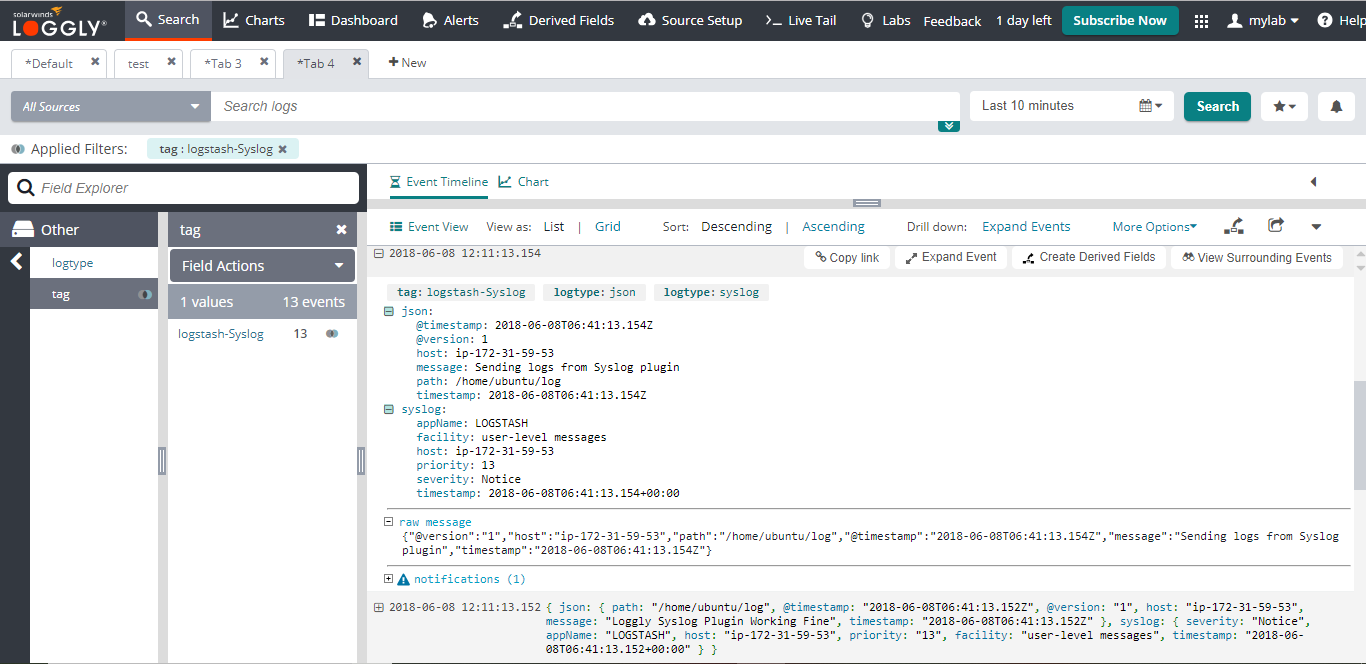
Task: Toggle the tag field filter indicator
Action: coord(144,295)
